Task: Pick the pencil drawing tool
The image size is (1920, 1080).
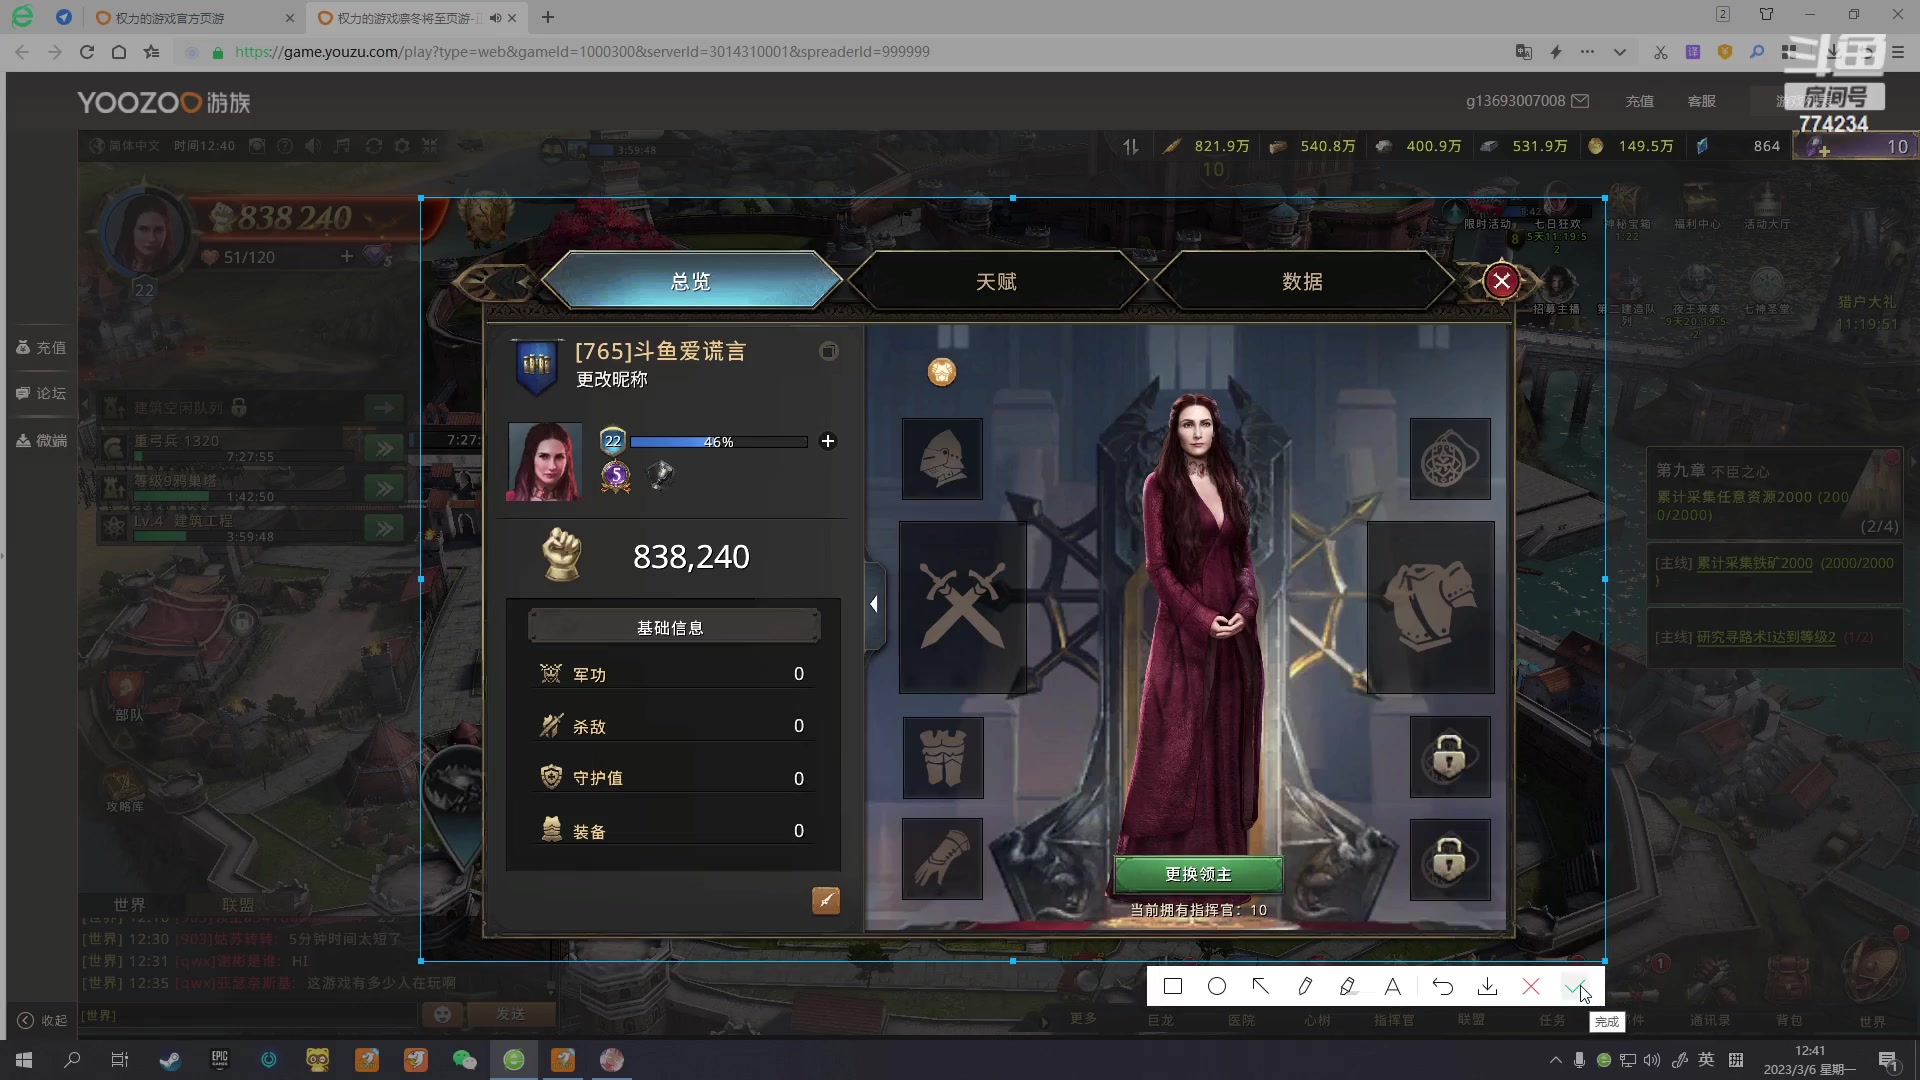Action: 1305,987
